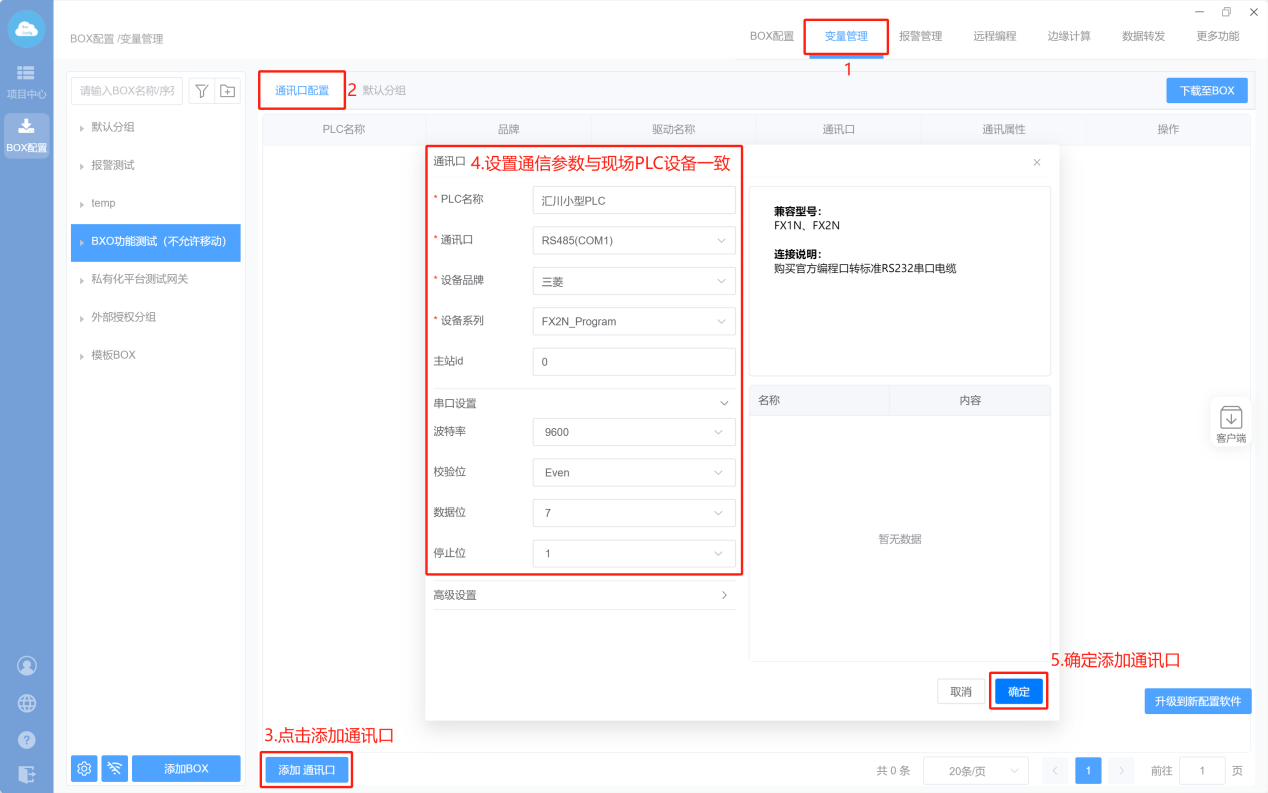1268x793 pixels.
Task: Click the gear settings button beside 添加BOX
Action: 84,768
